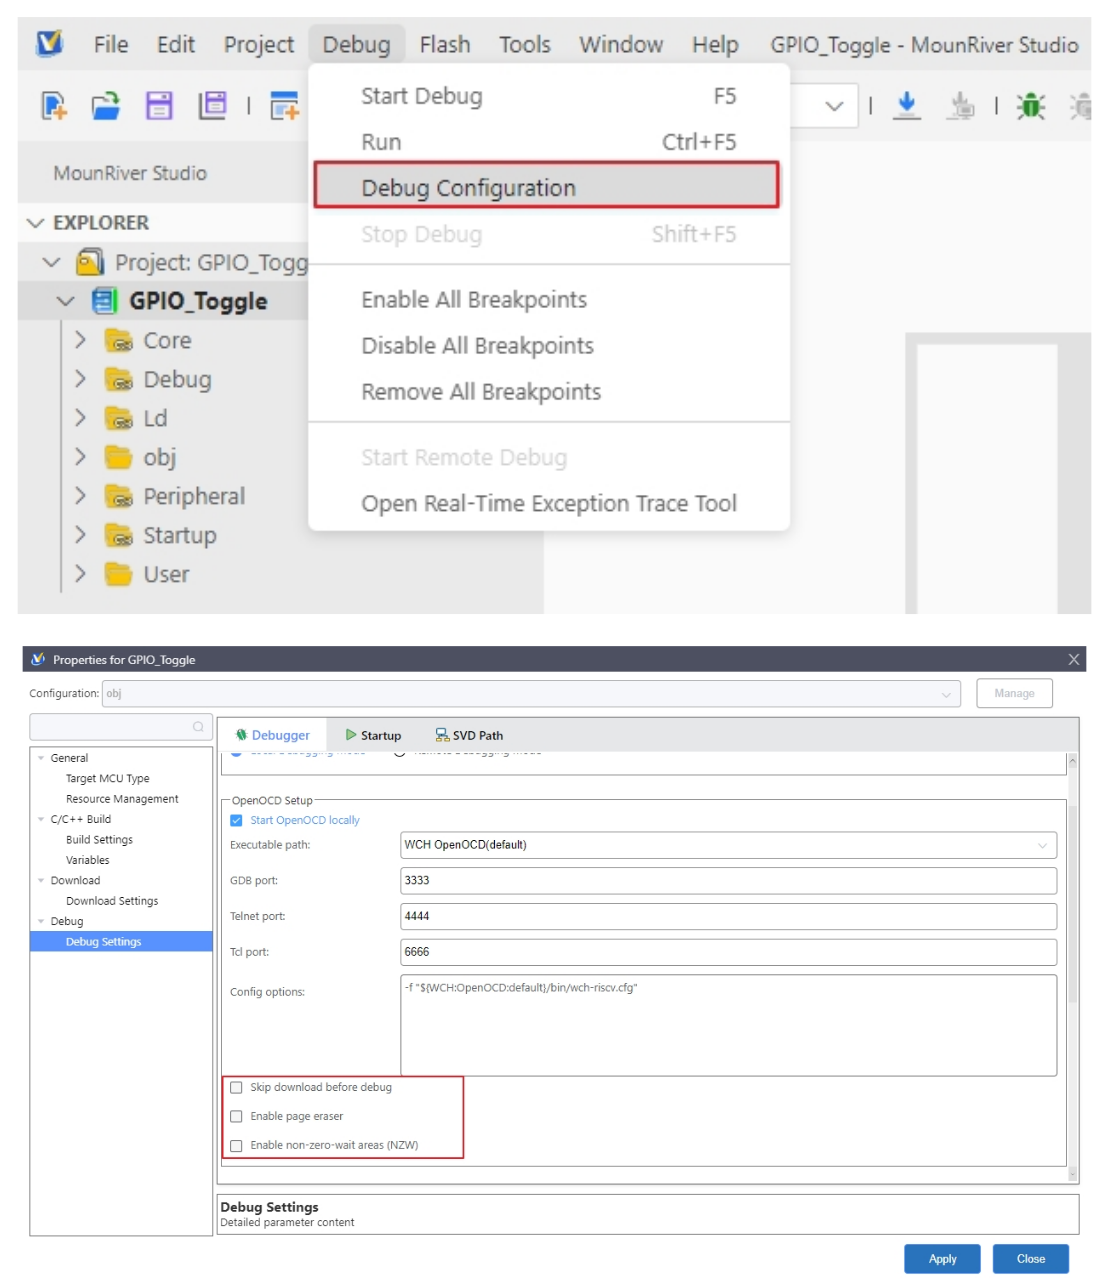This screenshot has height=1280, width=1096.
Task: Click the obj folder icon
Action: click(x=119, y=458)
